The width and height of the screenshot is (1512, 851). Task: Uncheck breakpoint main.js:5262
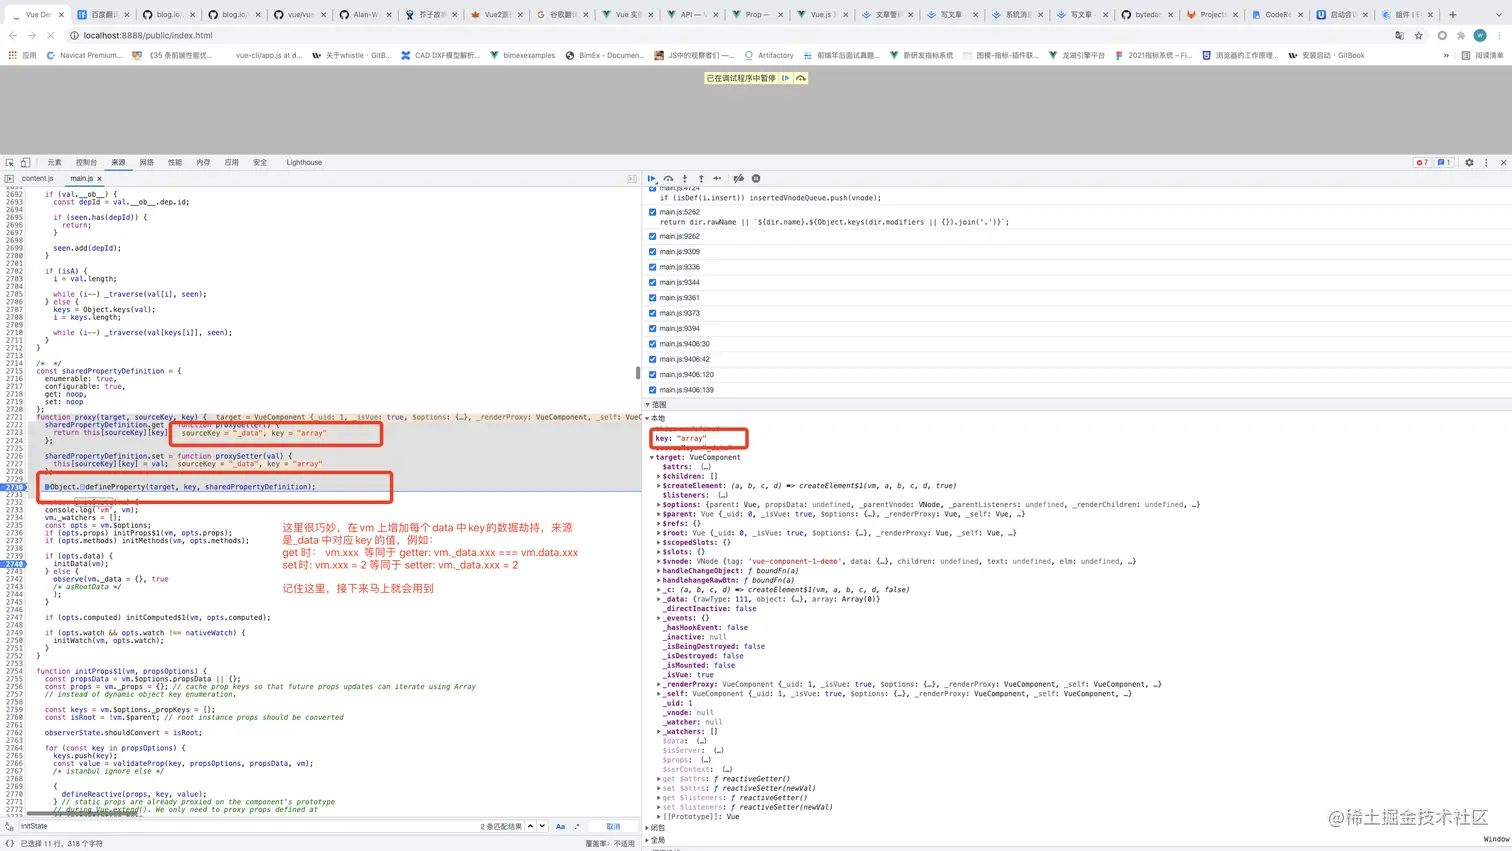click(x=653, y=212)
